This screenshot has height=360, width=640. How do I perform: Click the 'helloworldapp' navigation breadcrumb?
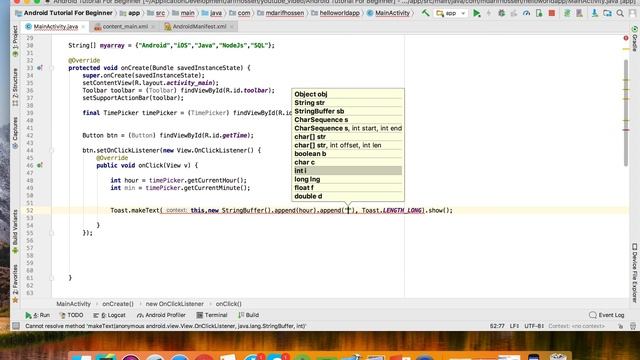click(x=336, y=13)
